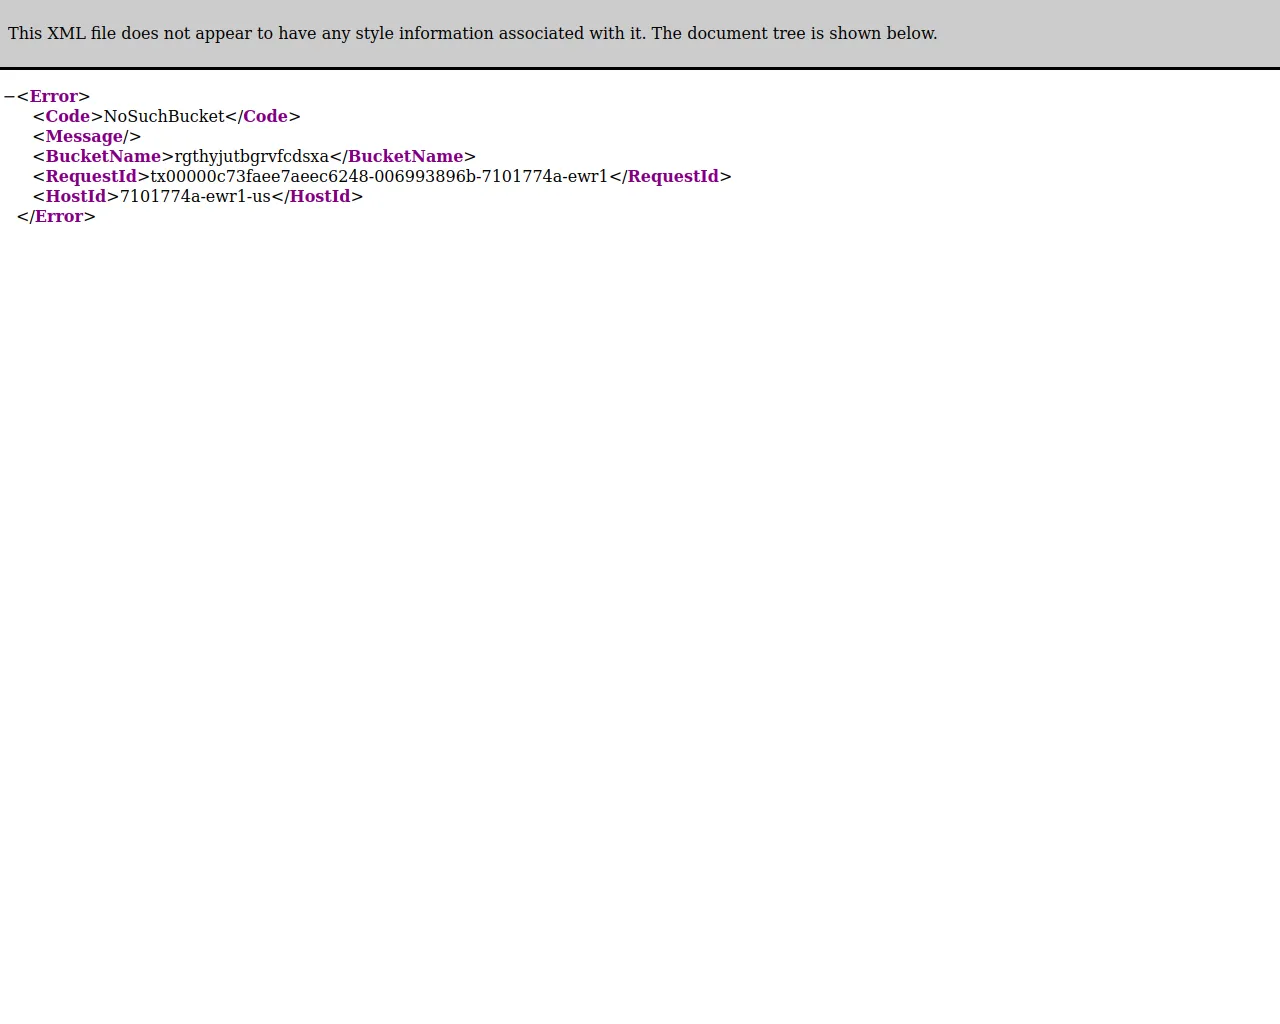The image size is (1280, 1024).
Task: Click the transaction id starting with tx00000c73
Action: 377,176
